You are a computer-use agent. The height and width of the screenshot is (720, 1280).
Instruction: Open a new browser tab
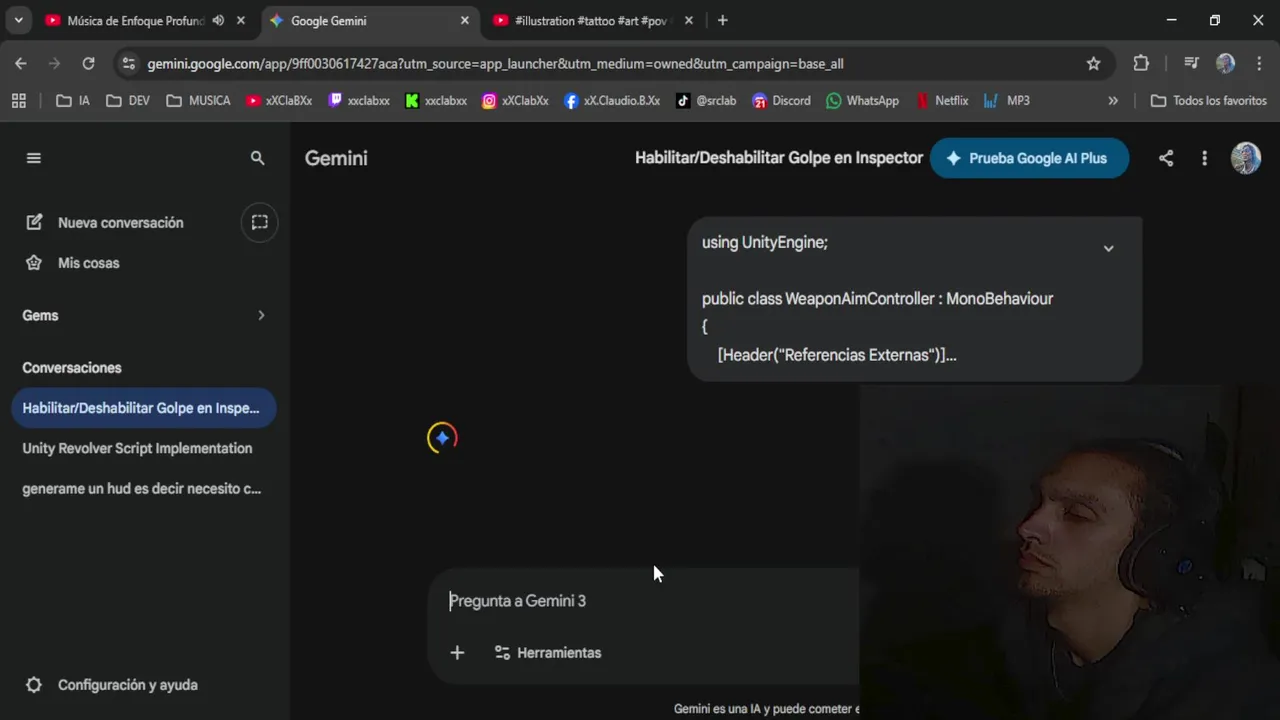tap(723, 20)
